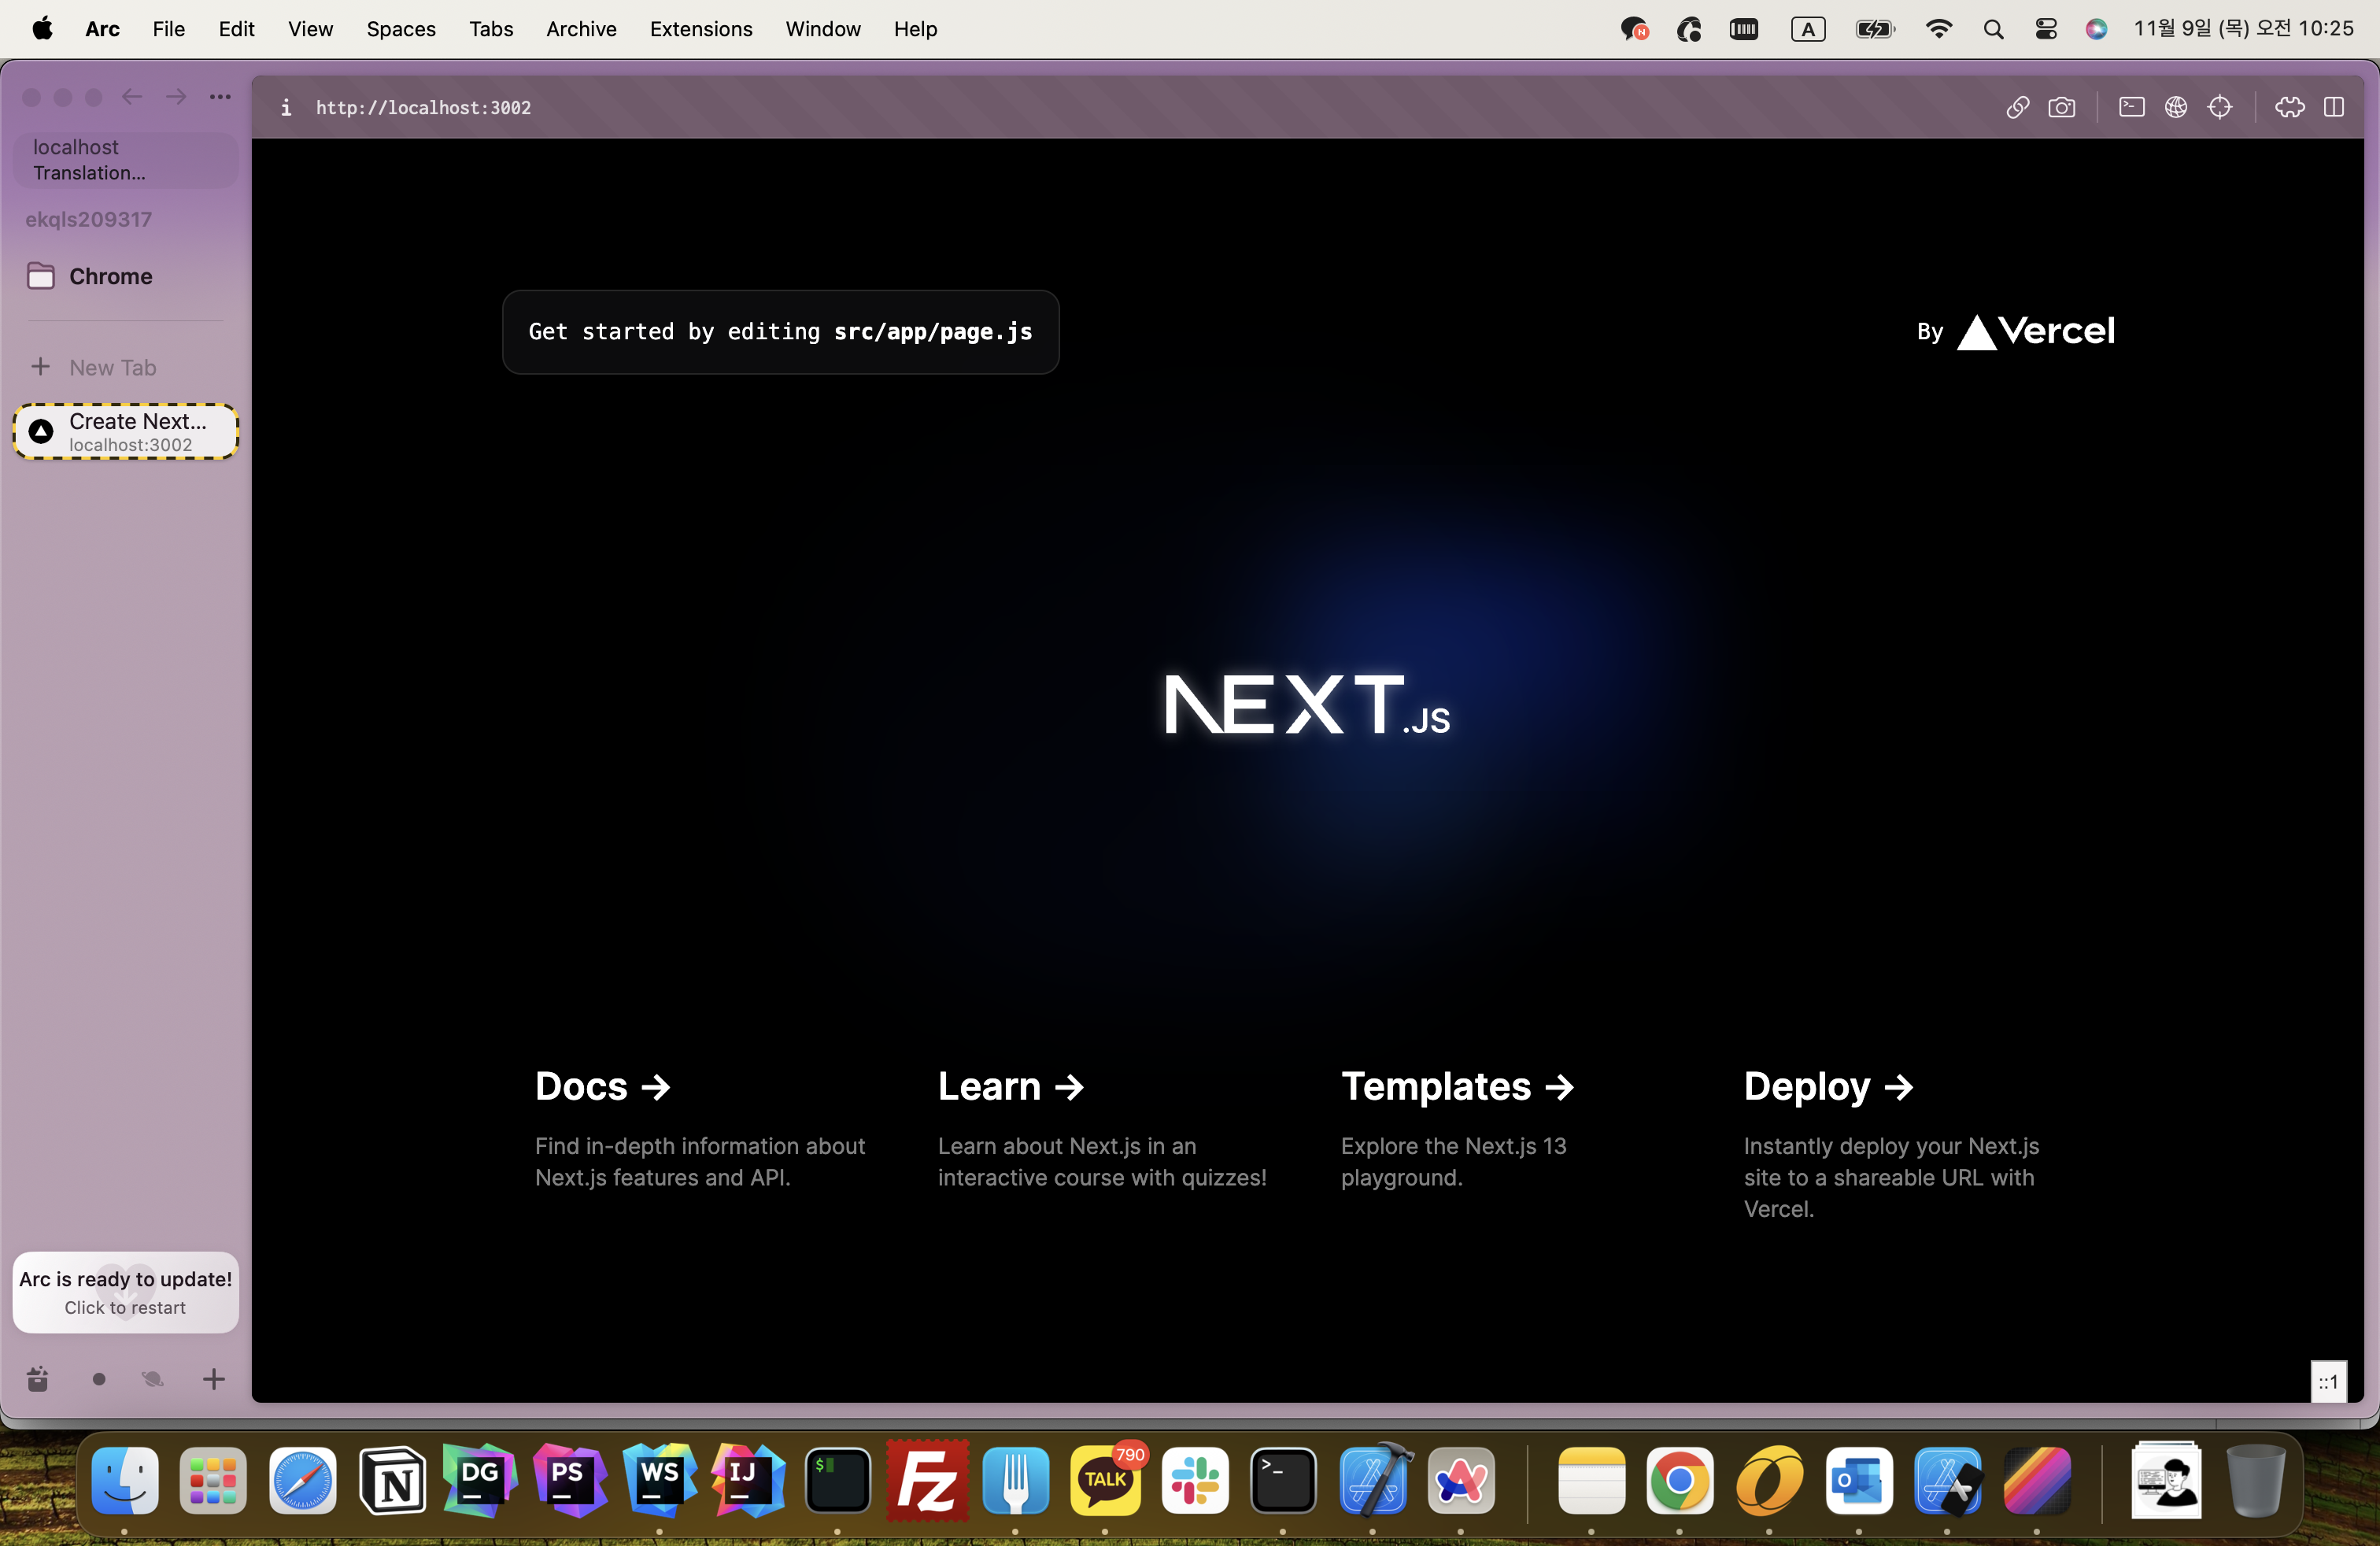The width and height of the screenshot is (2380, 1546).
Task: Open the Spaces menu in menu bar
Action: (x=400, y=29)
